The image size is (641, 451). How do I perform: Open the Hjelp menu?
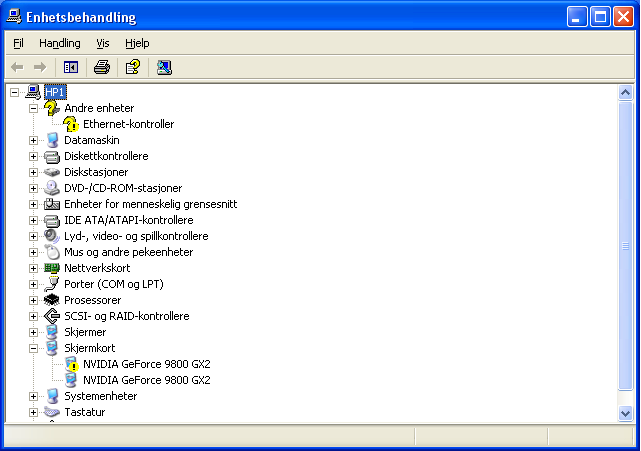[x=137, y=43]
